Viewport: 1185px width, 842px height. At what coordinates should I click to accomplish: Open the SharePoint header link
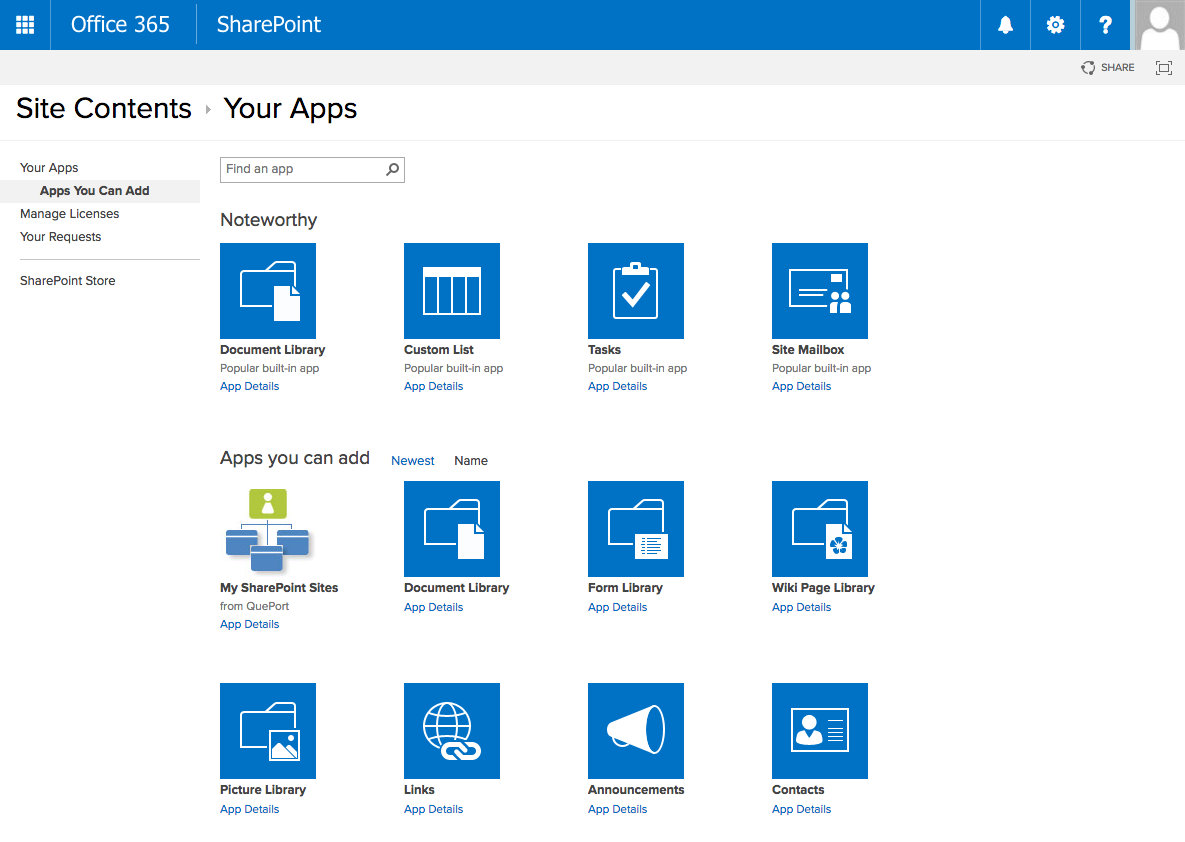tap(269, 25)
